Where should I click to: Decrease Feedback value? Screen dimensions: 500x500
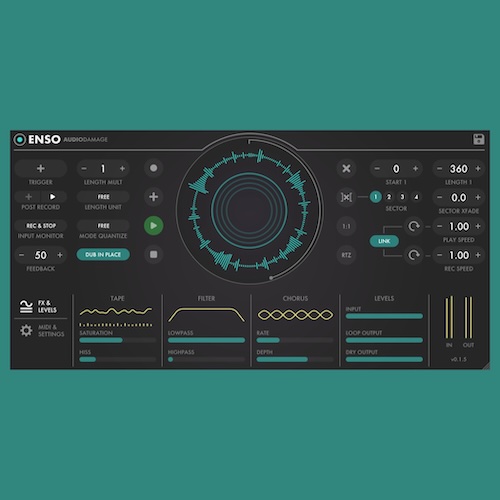coord(22,255)
